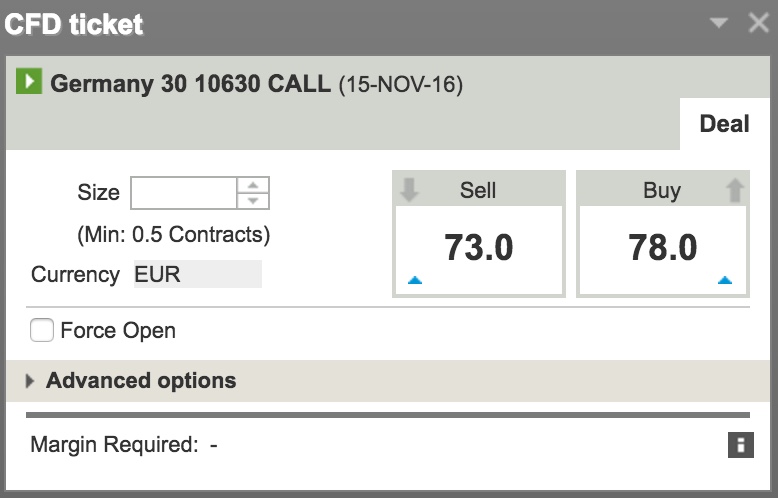Focus the Size input field

[184, 192]
